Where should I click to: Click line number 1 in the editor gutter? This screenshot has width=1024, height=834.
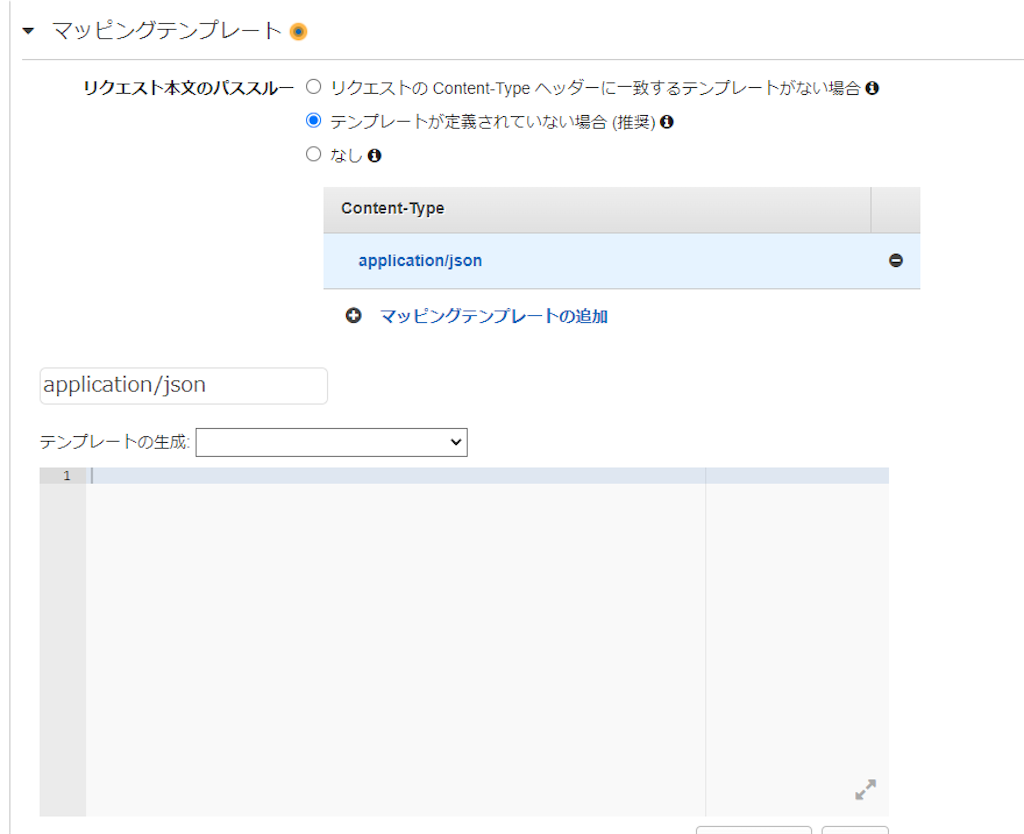pyautogui.click(x=67, y=476)
